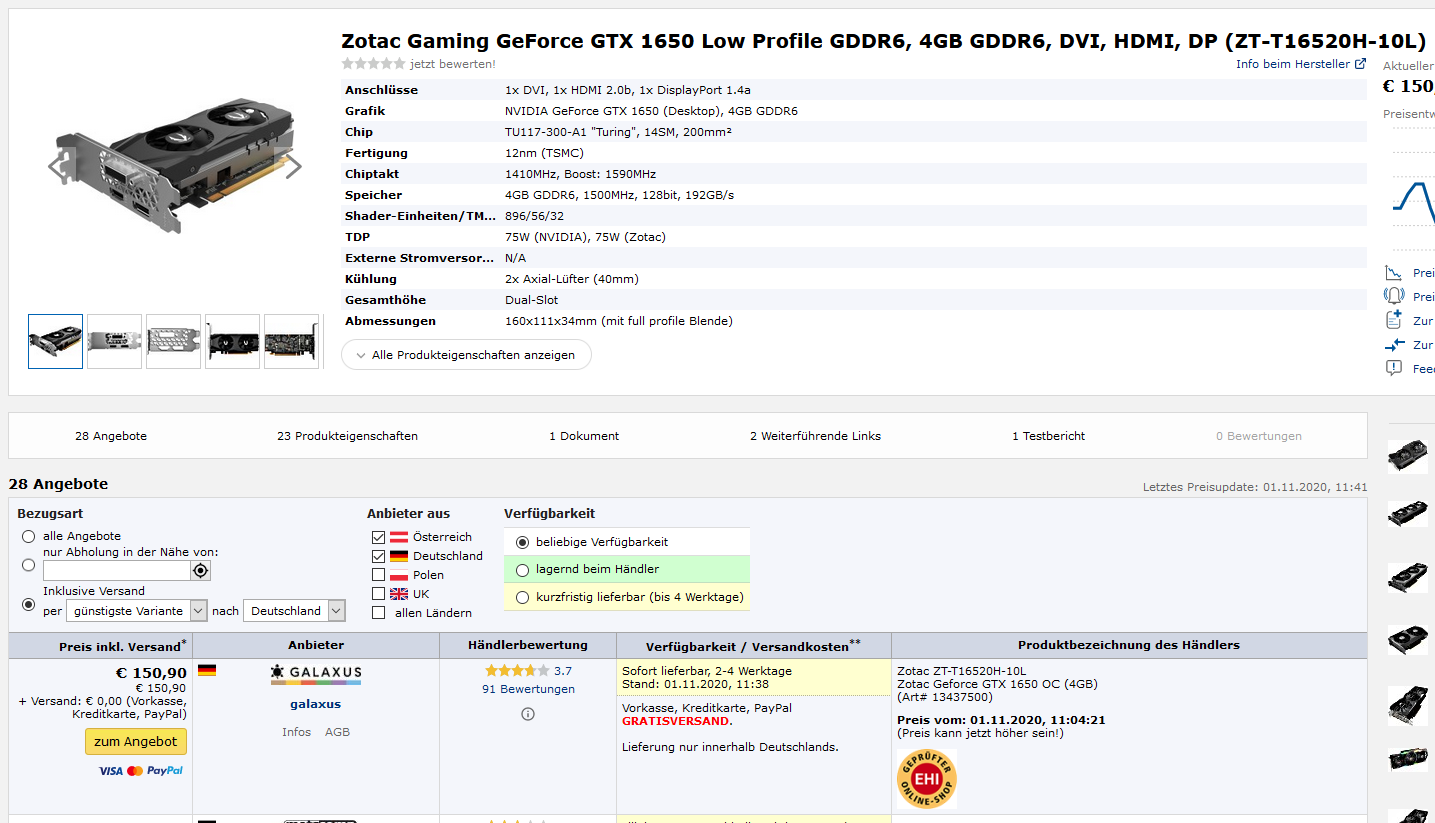
Task: Open the '0 Bewertungen' tab
Action: coord(1259,436)
